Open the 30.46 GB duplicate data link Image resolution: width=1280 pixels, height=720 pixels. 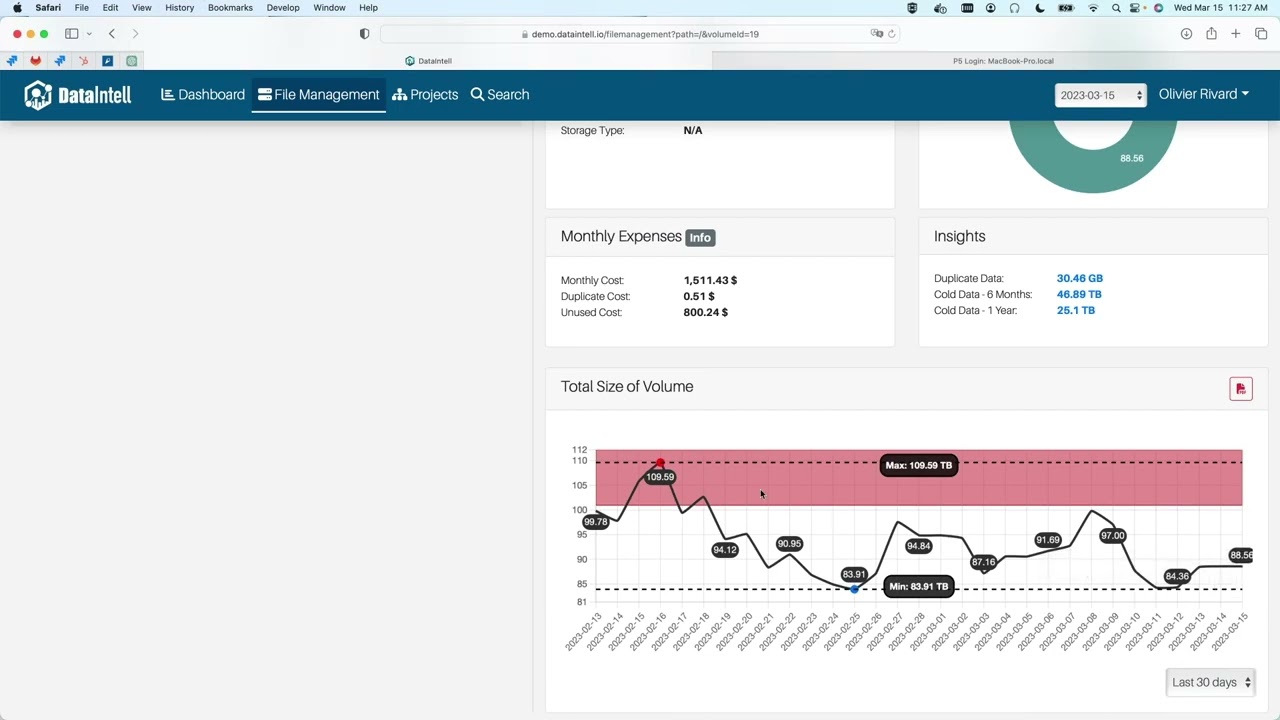click(1079, 278)
